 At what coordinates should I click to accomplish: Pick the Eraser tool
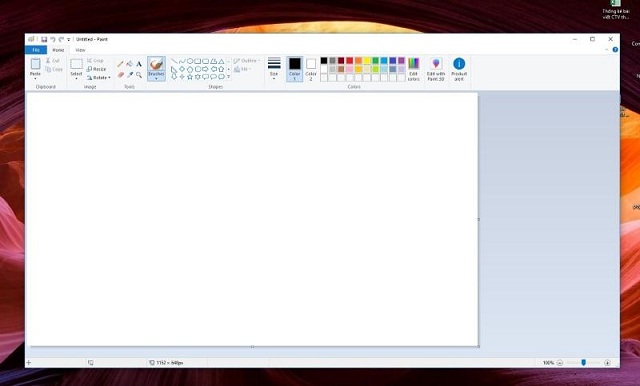pos(120,75)
